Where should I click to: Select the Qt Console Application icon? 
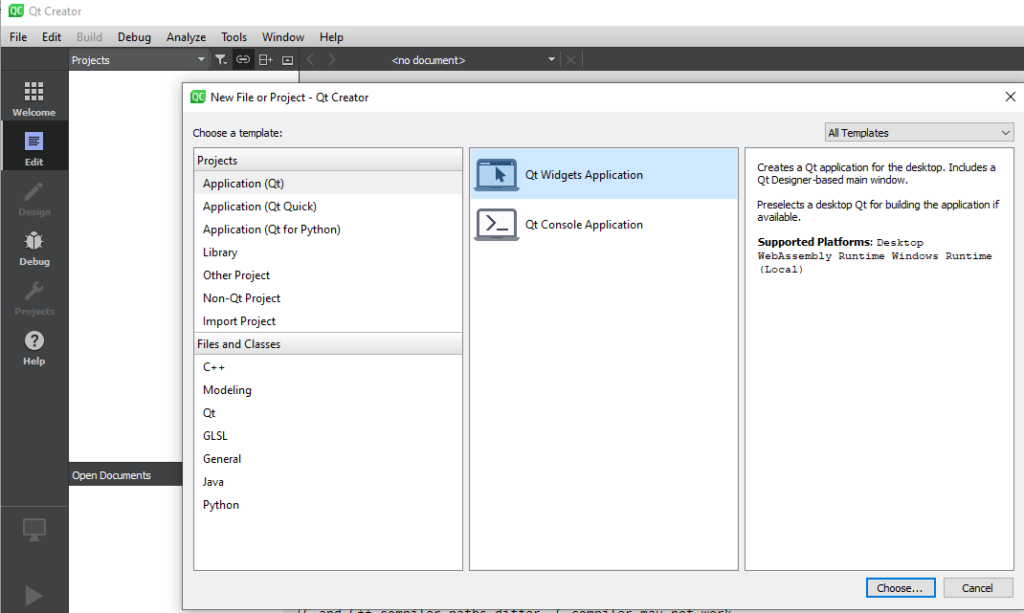[496, 225]
